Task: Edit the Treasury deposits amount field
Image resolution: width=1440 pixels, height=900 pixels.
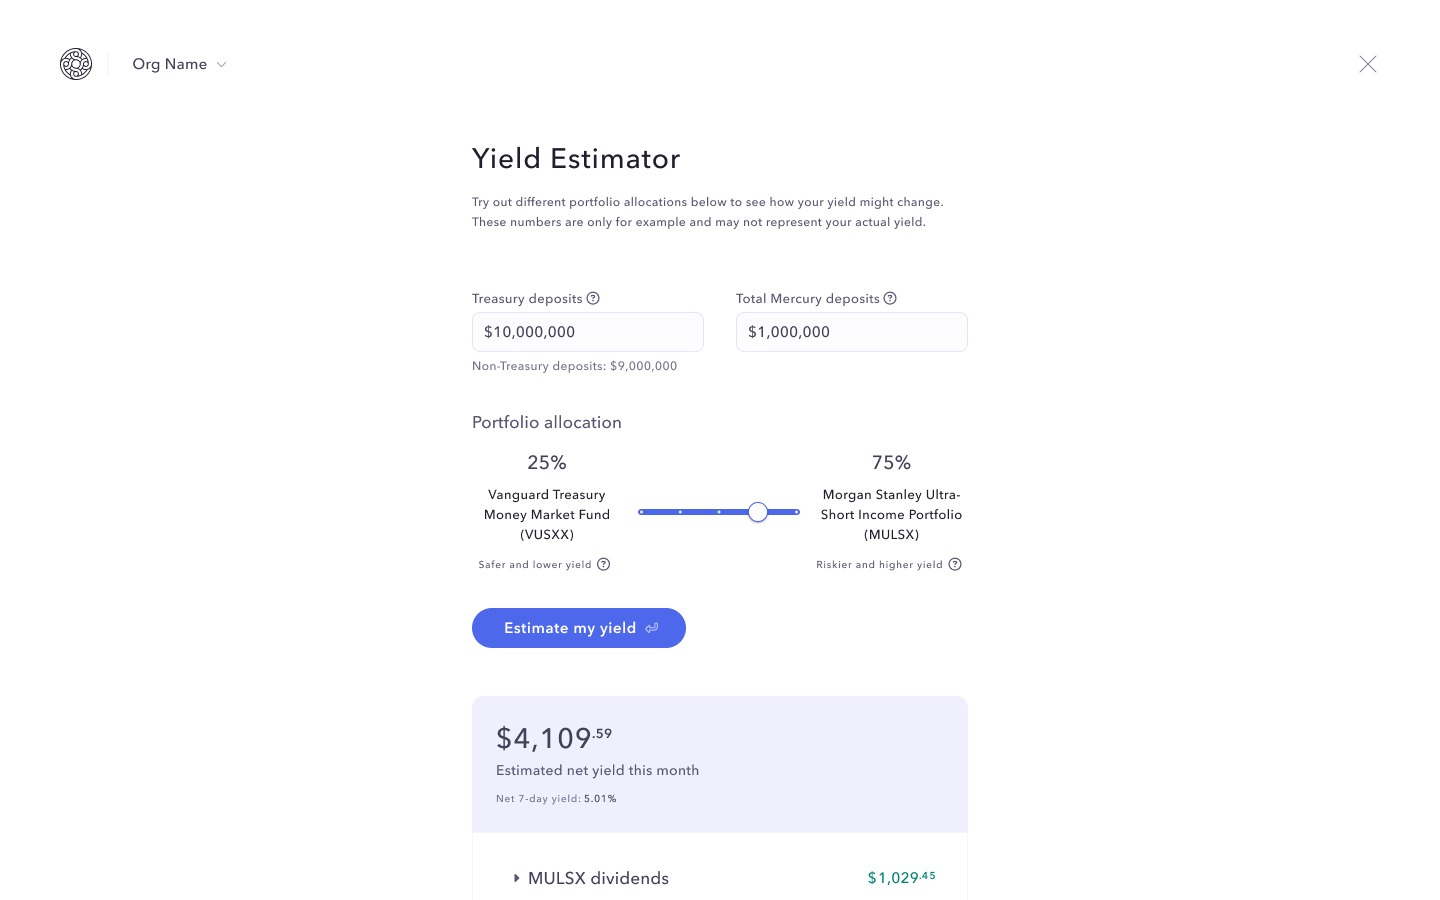Action: tap(588, 332)
